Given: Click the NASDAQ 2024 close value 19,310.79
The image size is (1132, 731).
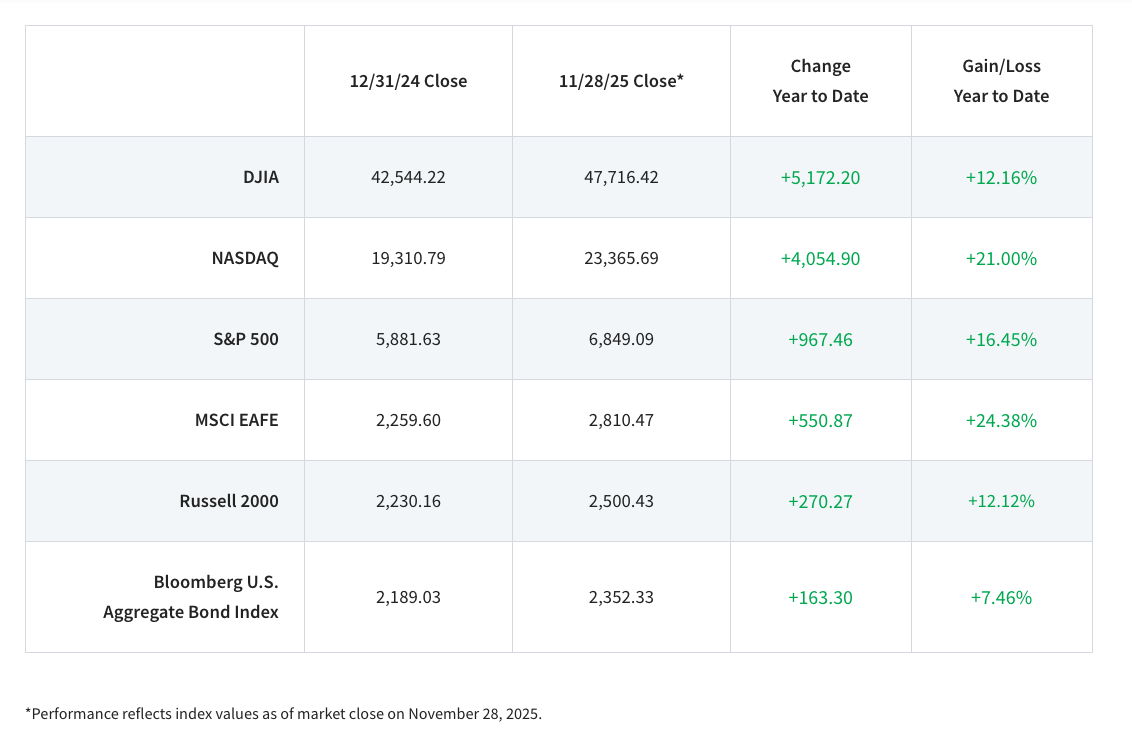Looking at the screenshot, I should coord(408,258).
